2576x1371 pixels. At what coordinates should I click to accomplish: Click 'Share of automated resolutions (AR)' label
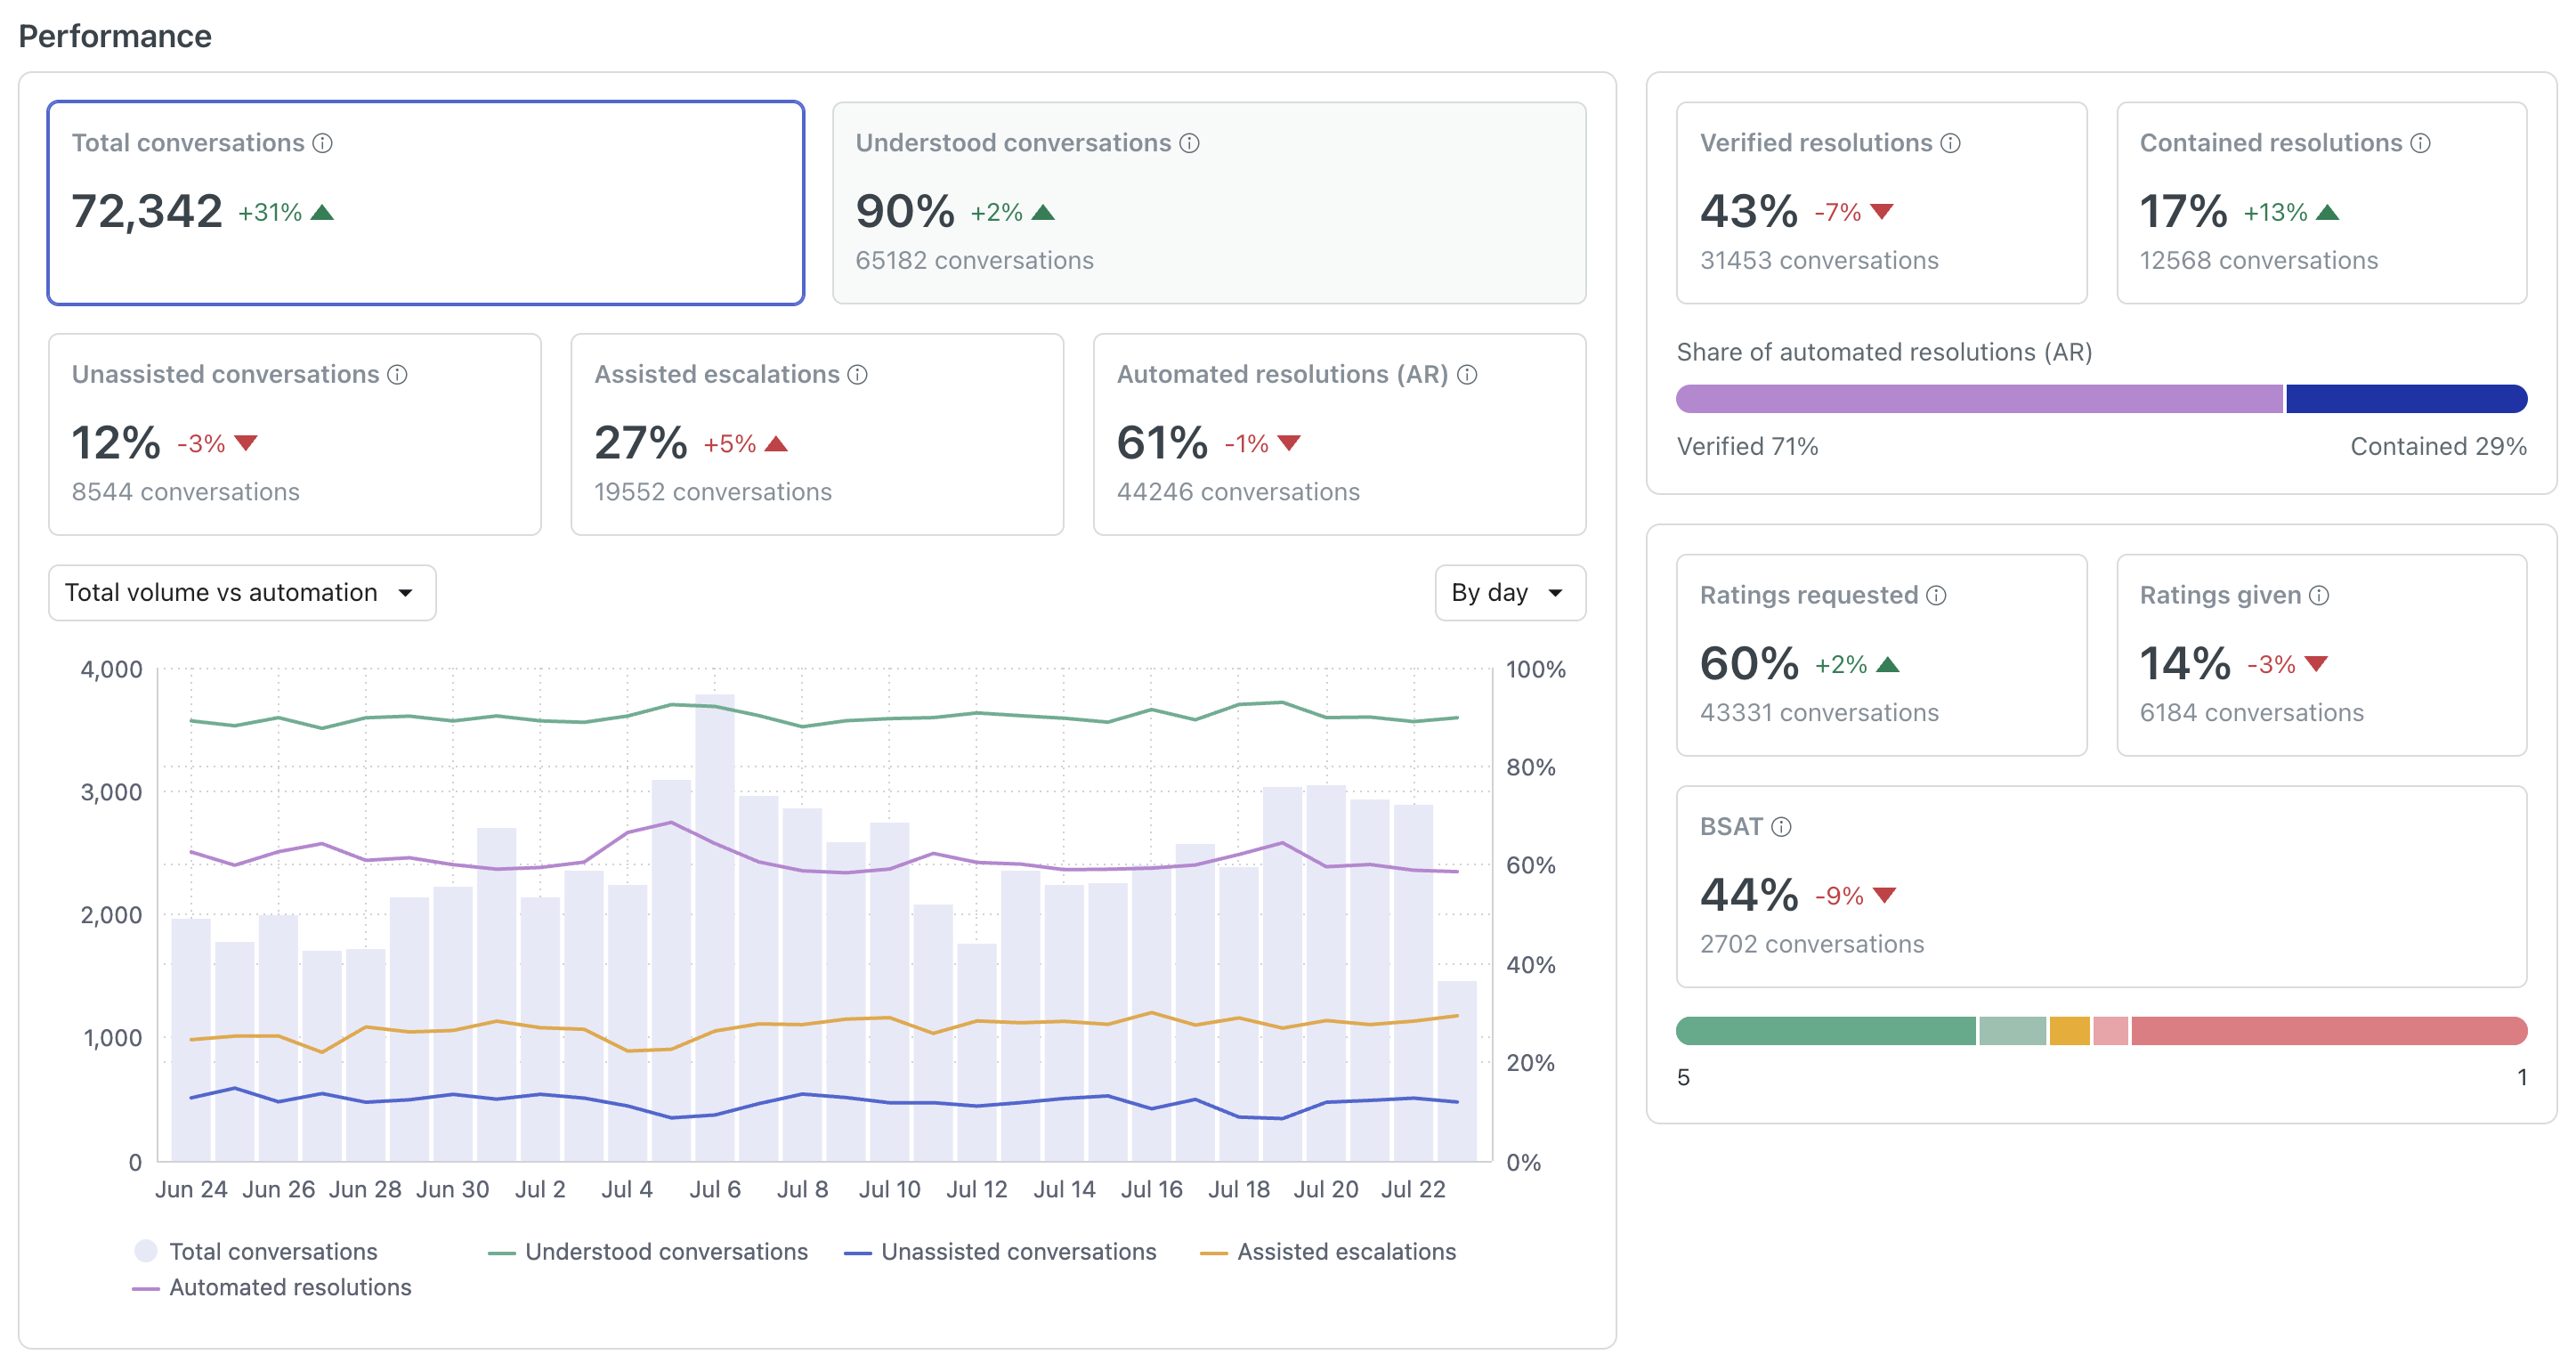(x=1885, y=352)
